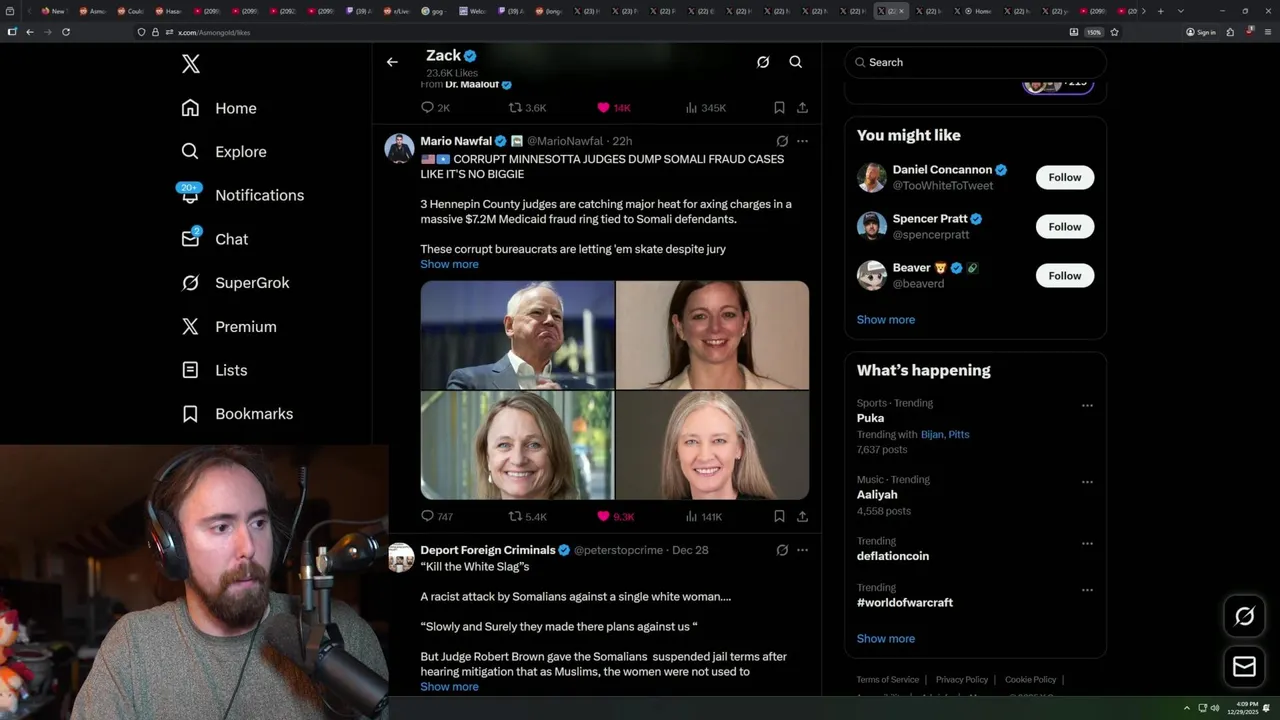Open replies on Dr. Maalouf post (2K)
The width and height of the screenshot is (1280, 720).
pyautogui.click(x=435, y=108)
